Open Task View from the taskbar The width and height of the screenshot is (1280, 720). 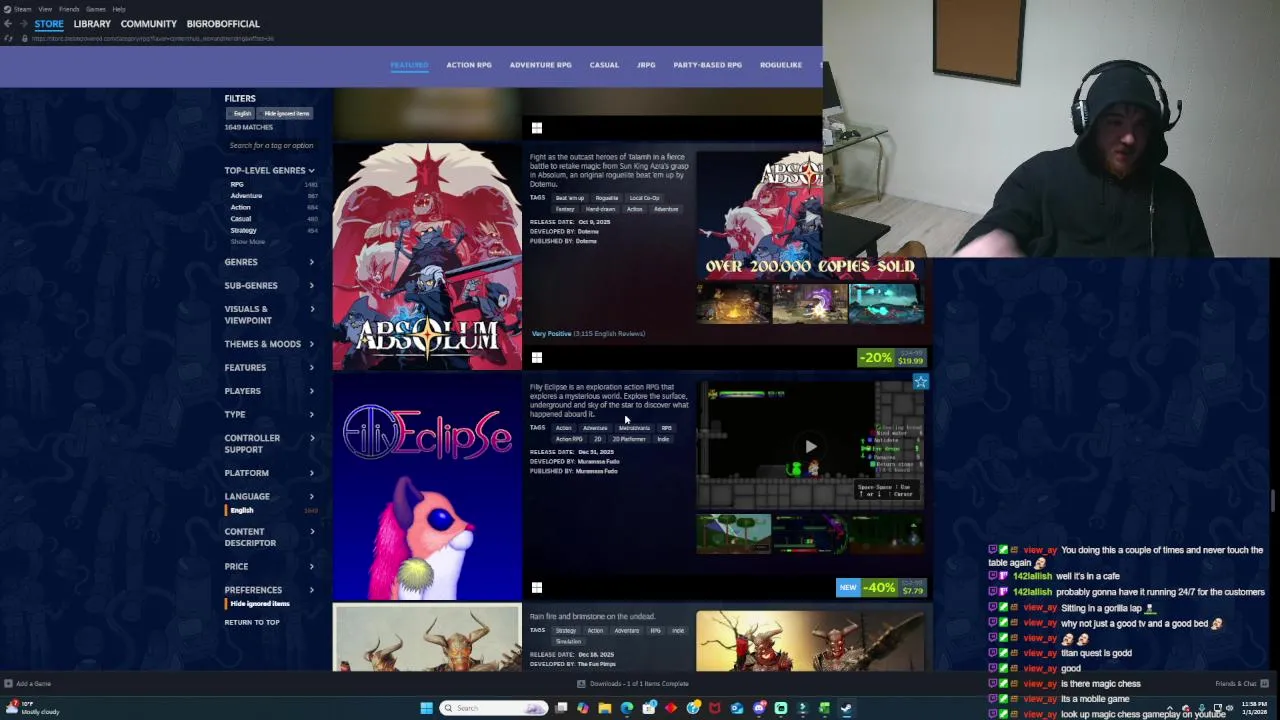point(561,708)
